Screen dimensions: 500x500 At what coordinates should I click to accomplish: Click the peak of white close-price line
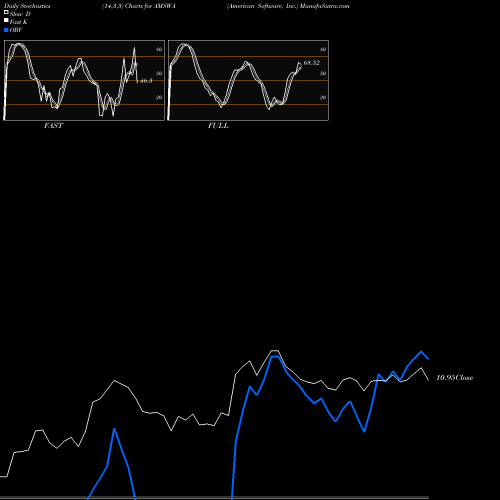click(275, 351)
